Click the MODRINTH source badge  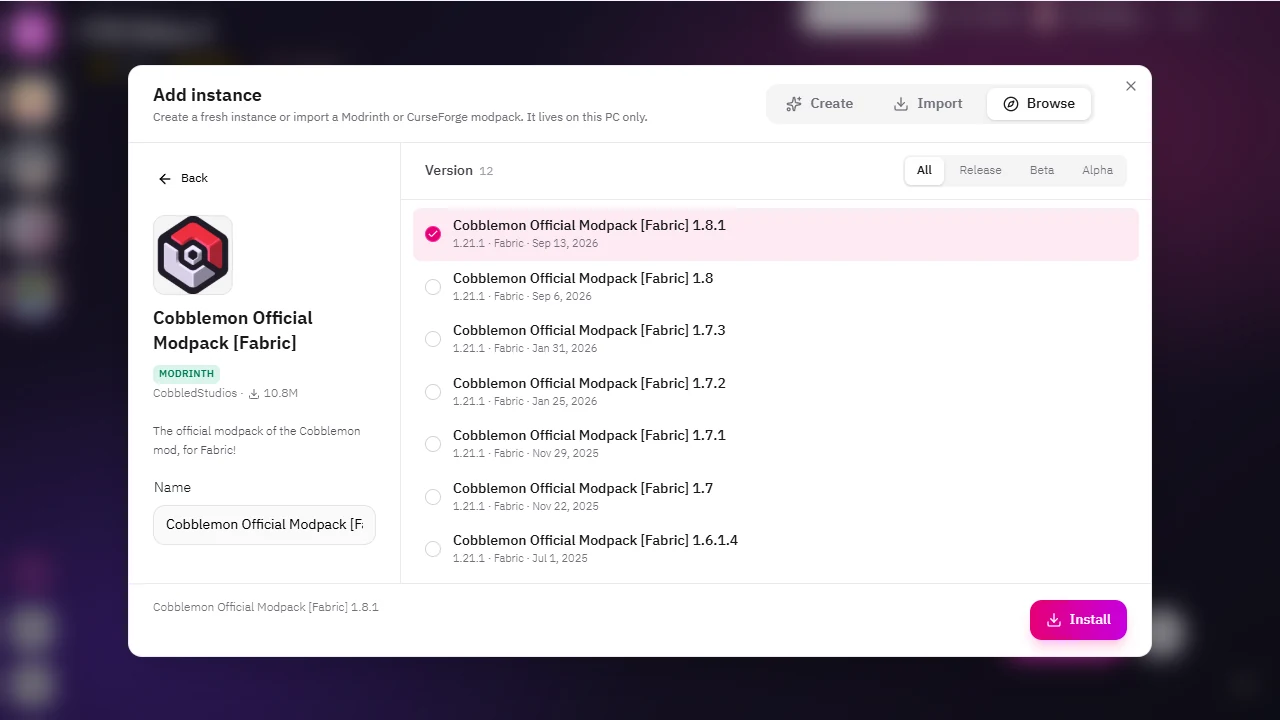pyautogui.click(x=187, y=374)
